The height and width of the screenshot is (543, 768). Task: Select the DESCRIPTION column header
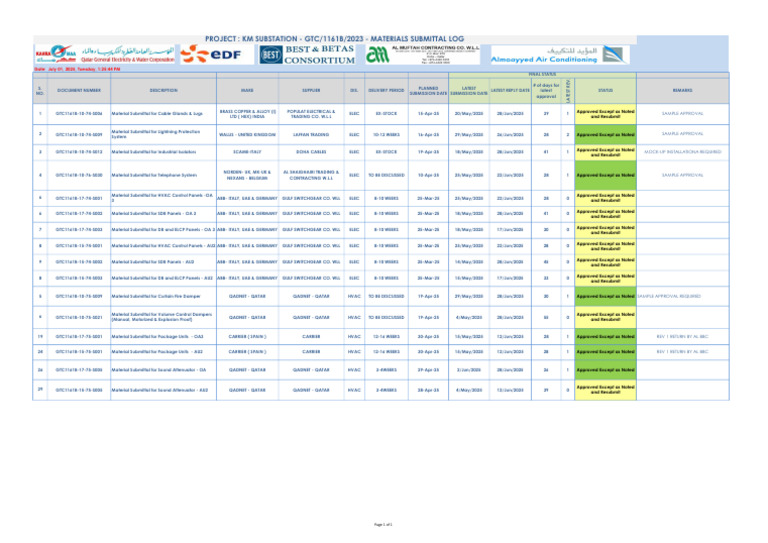click(164, 91)
